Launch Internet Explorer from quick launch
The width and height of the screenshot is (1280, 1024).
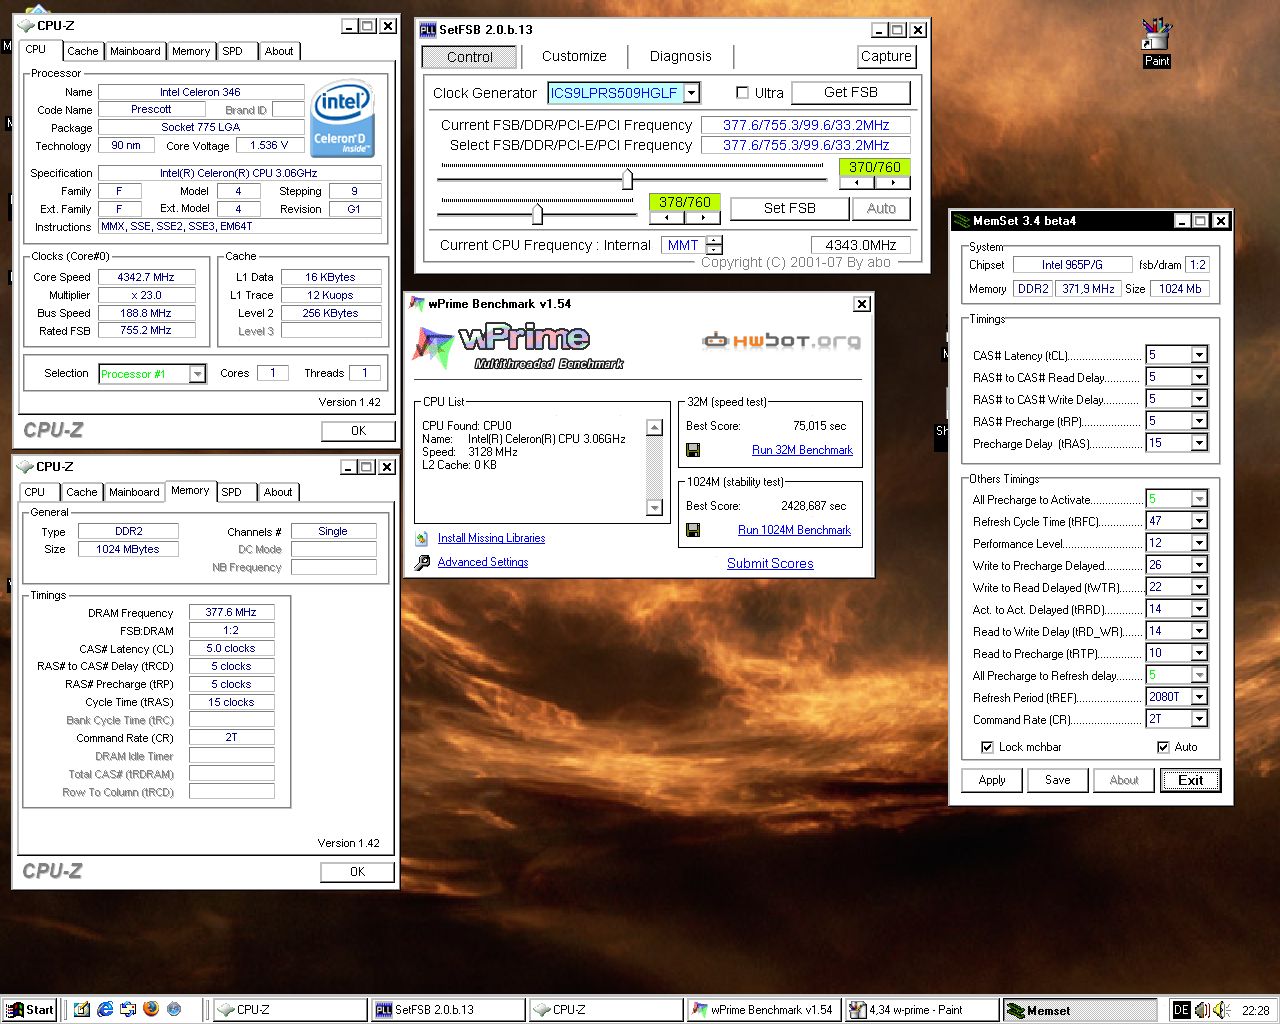[x=105, y=1010]
